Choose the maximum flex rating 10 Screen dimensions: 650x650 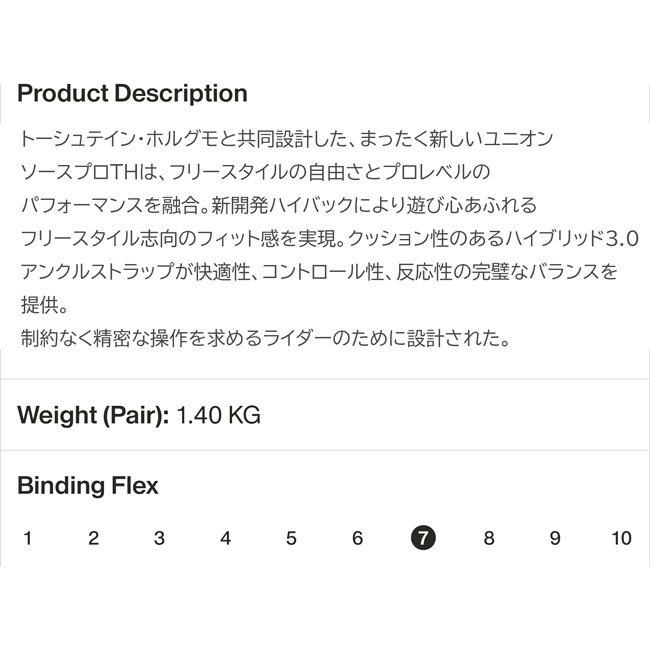[x=621, y=538]
